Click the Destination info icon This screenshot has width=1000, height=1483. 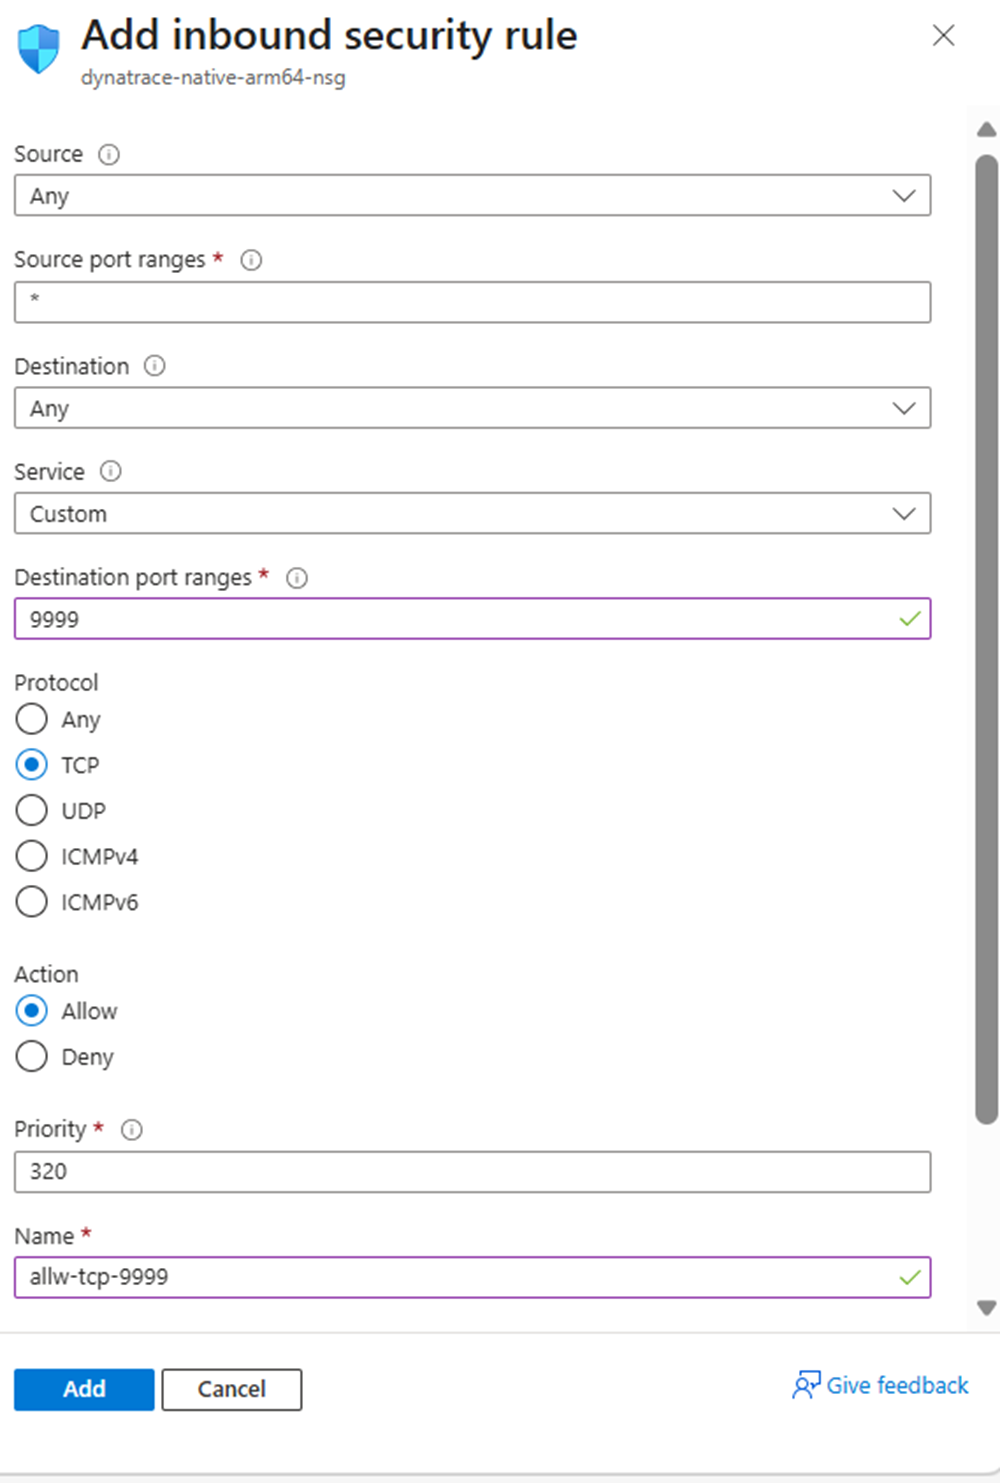coord(155,366)
